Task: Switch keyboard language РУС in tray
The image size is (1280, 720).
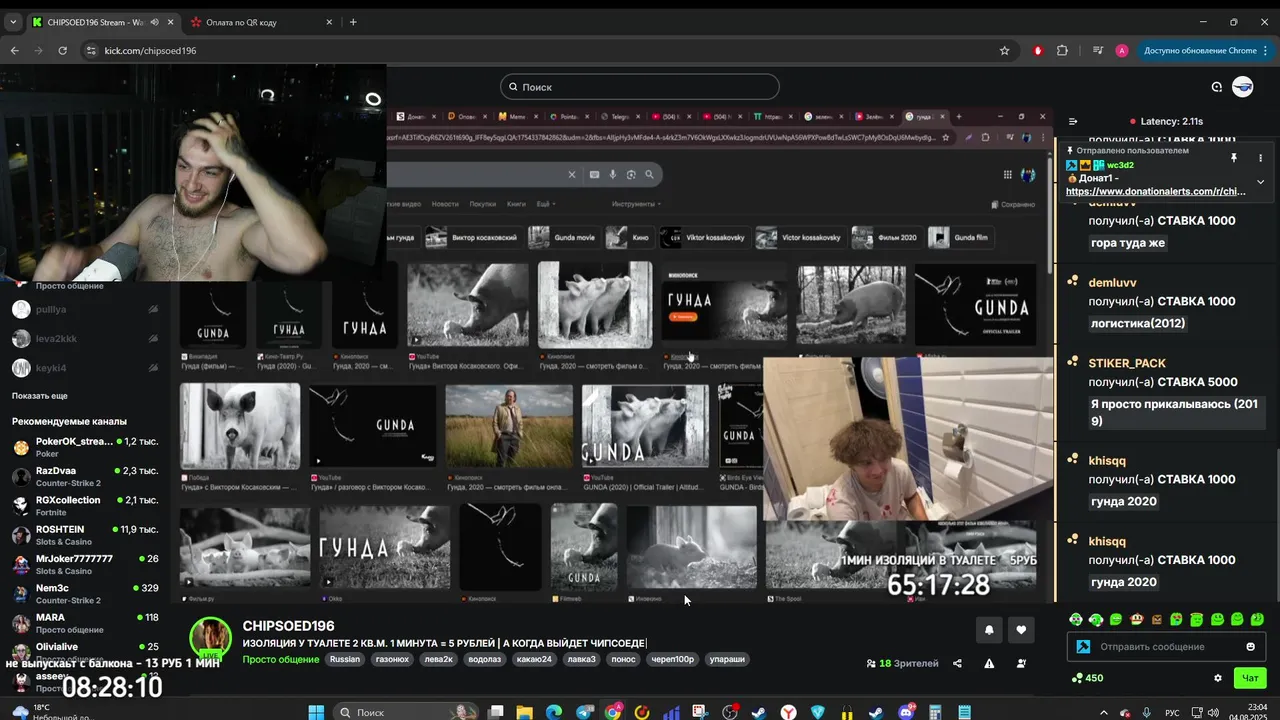Action: click(x=1172, y=713)
